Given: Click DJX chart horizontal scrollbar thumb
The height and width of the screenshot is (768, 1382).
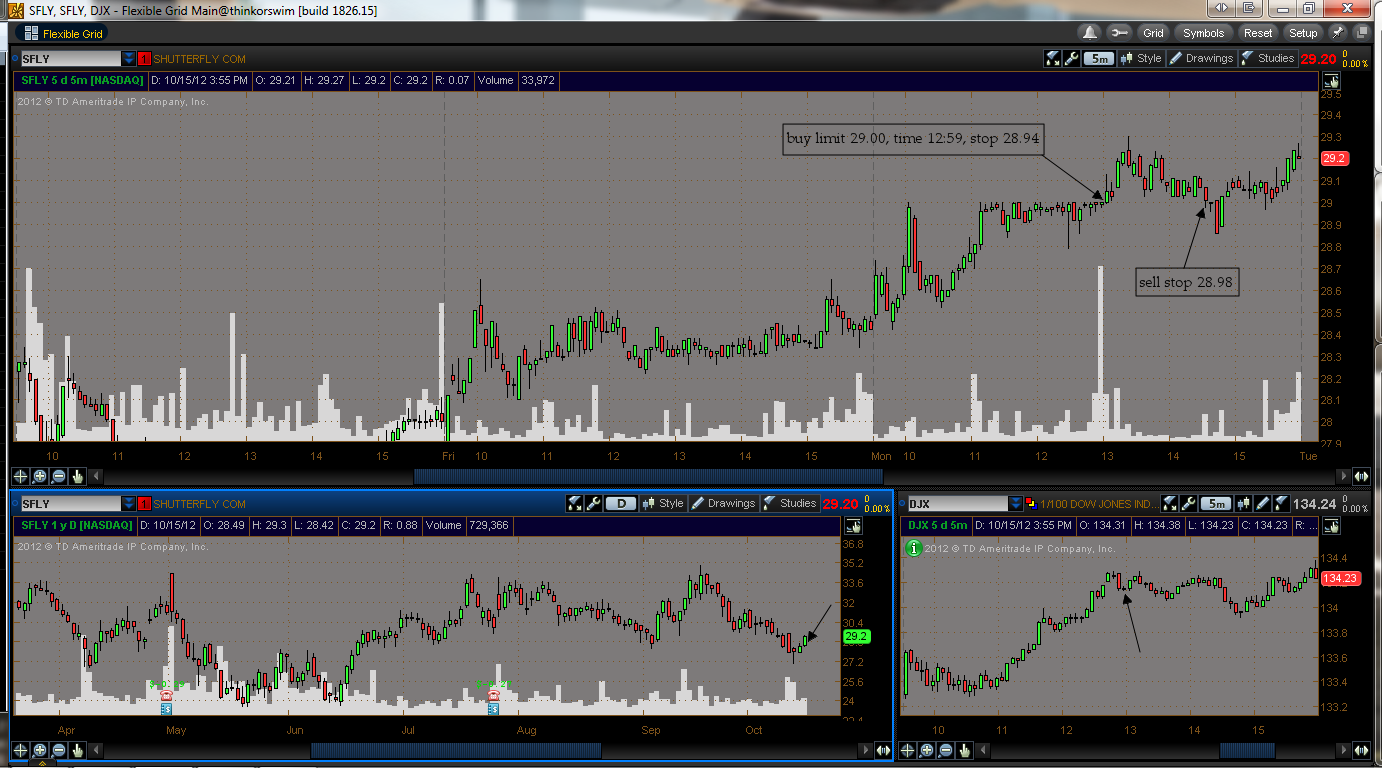Looking at the screenshot, I should (1247, 750).
